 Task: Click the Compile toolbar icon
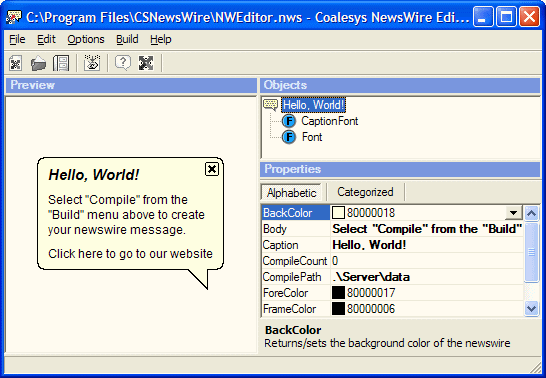coord(92,63)
